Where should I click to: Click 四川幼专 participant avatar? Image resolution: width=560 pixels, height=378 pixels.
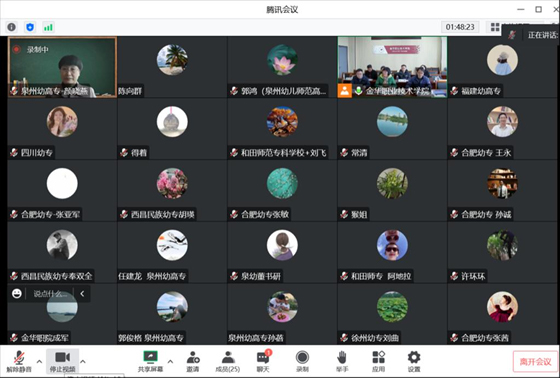coord(62,121)
